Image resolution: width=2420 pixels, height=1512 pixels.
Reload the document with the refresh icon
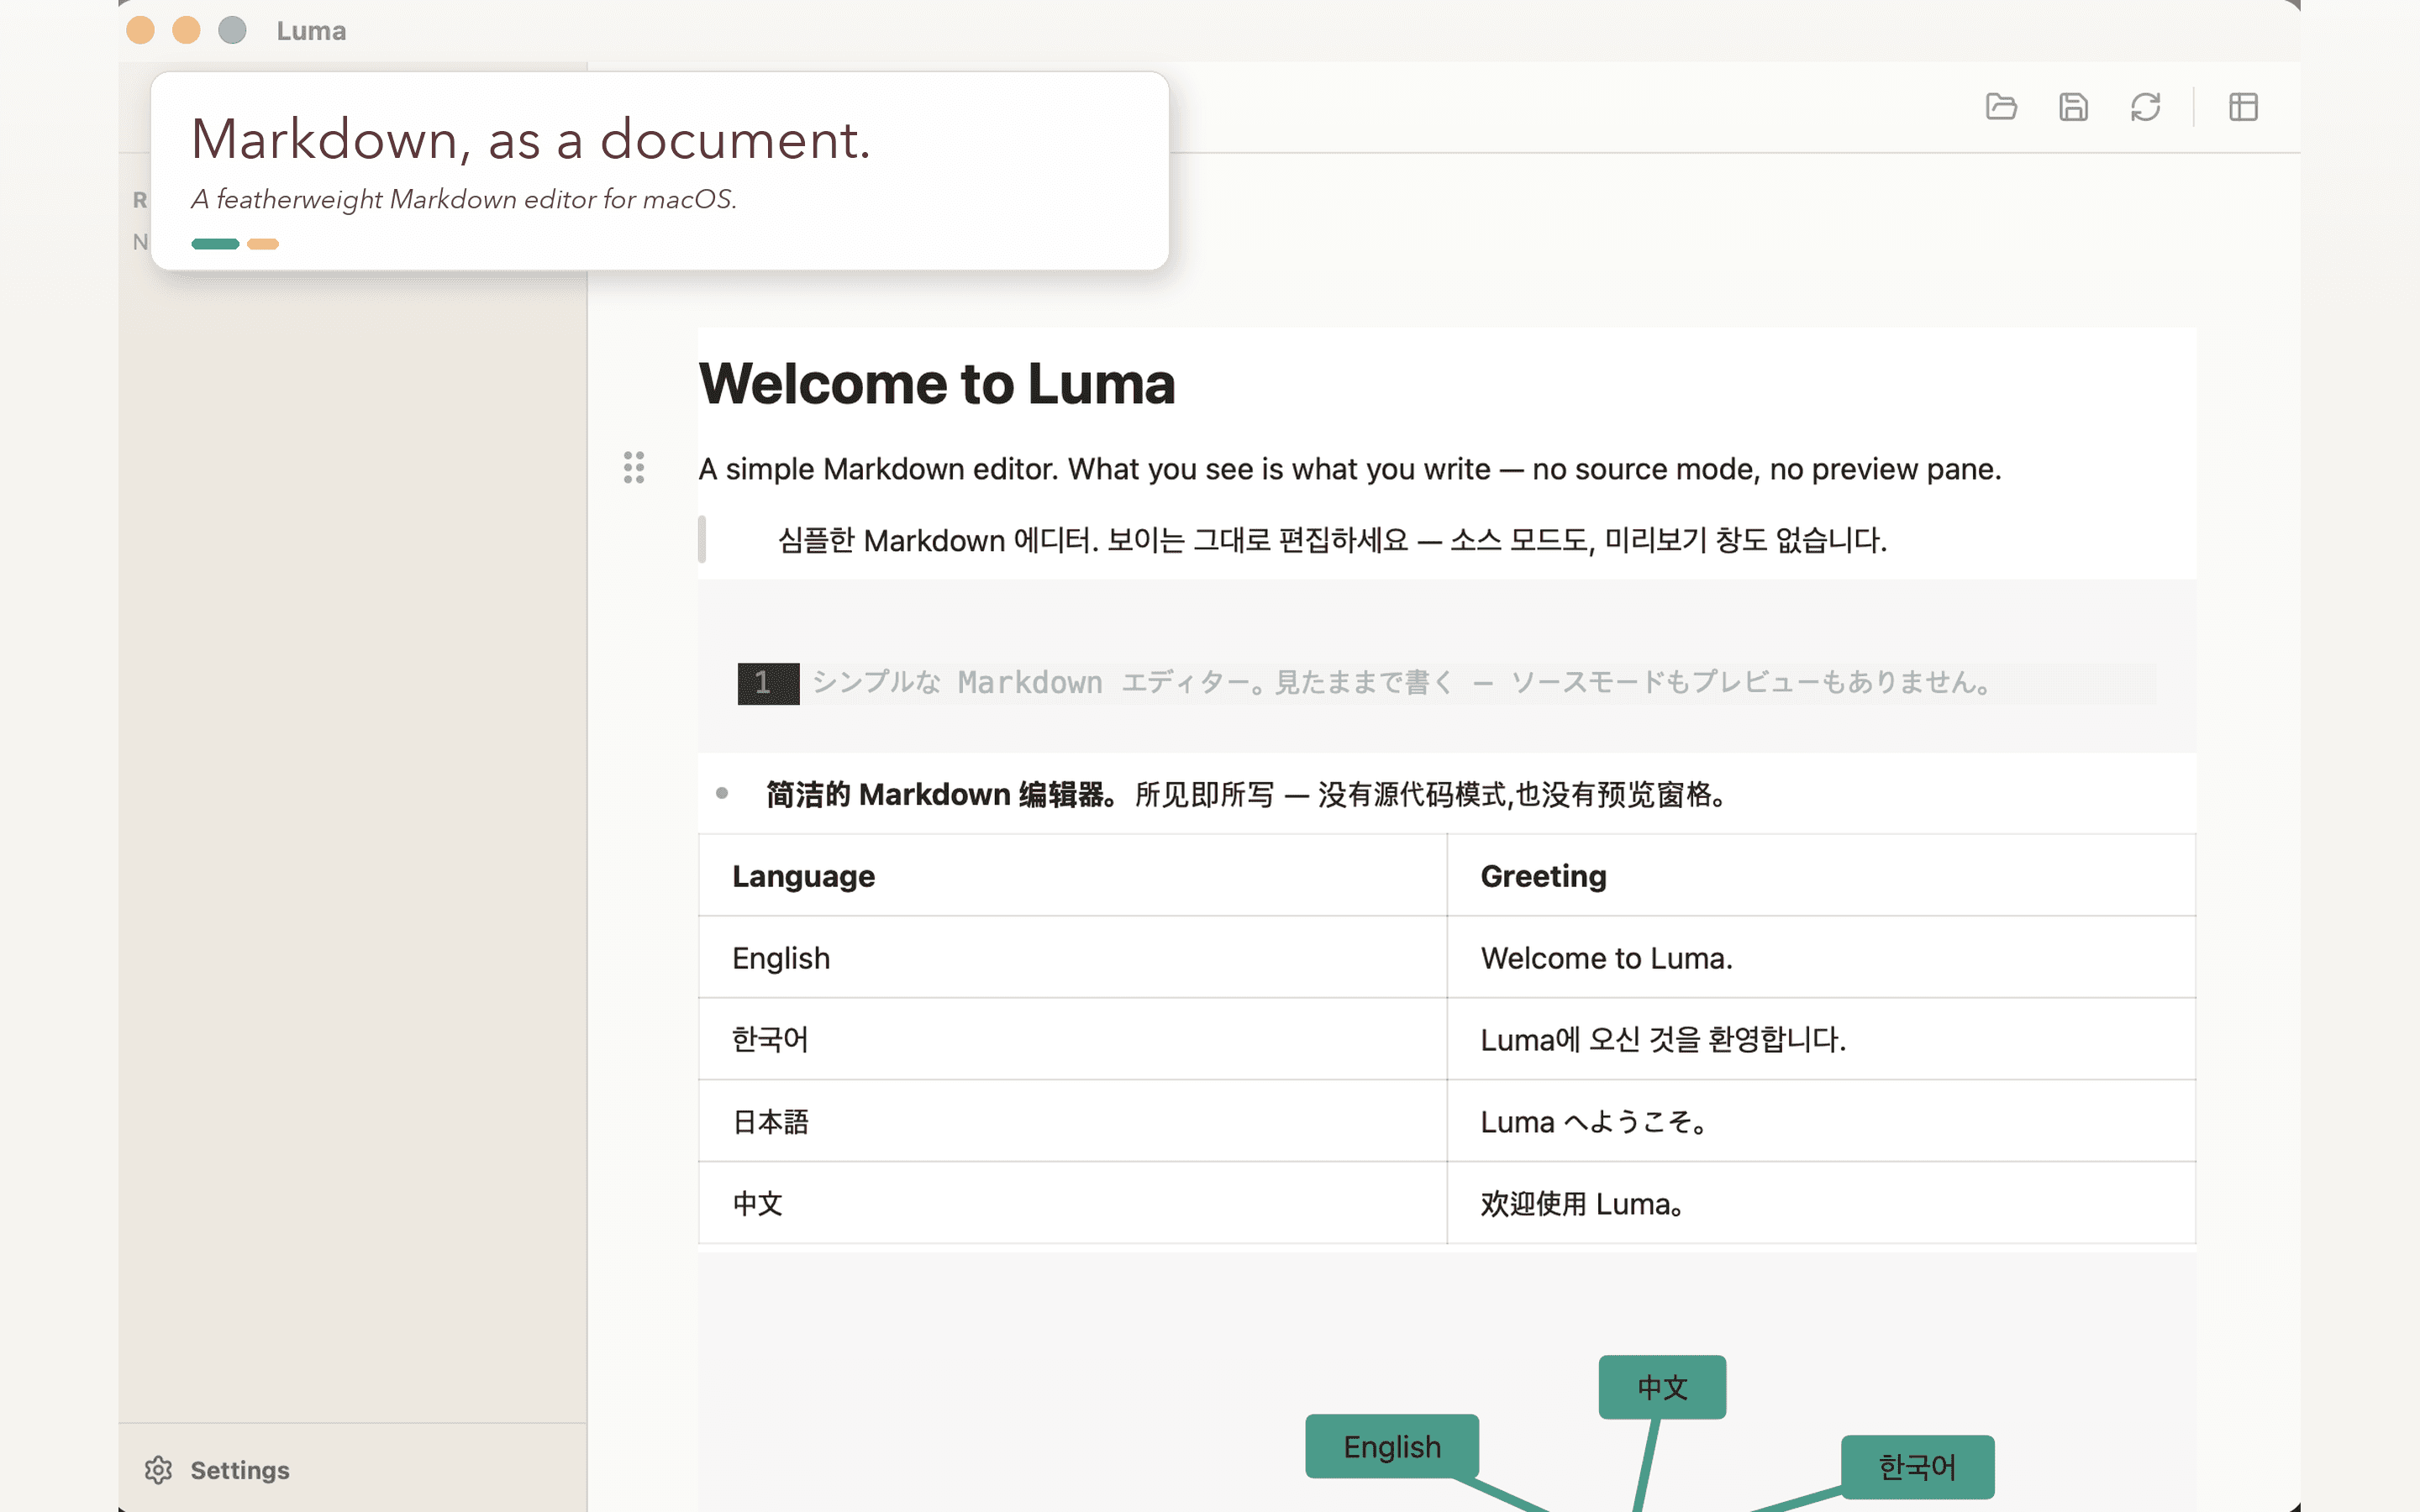2145,107
